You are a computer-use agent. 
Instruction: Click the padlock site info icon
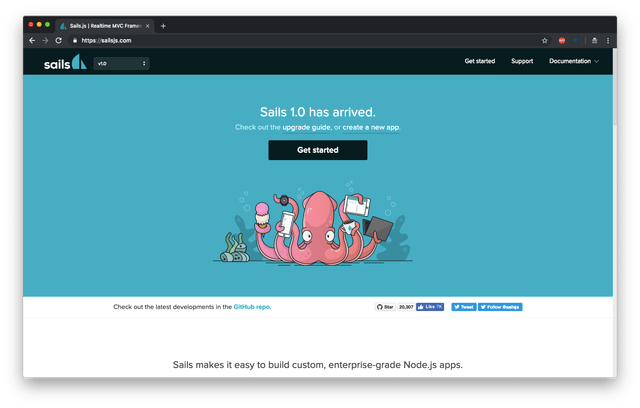click(75, 40)
